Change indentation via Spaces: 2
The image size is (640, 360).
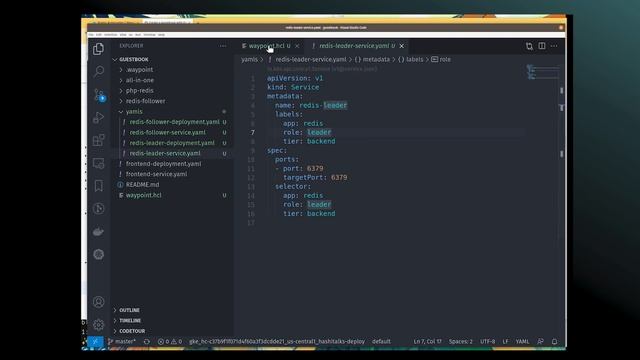point(460,342)
